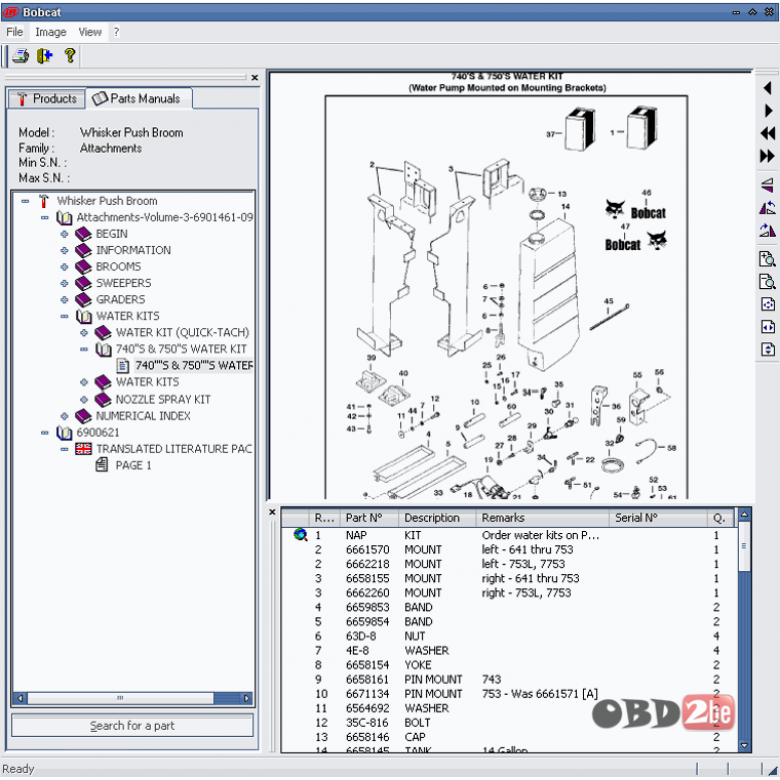
Task: Open the ? help menu
Action: coord(116,32)
